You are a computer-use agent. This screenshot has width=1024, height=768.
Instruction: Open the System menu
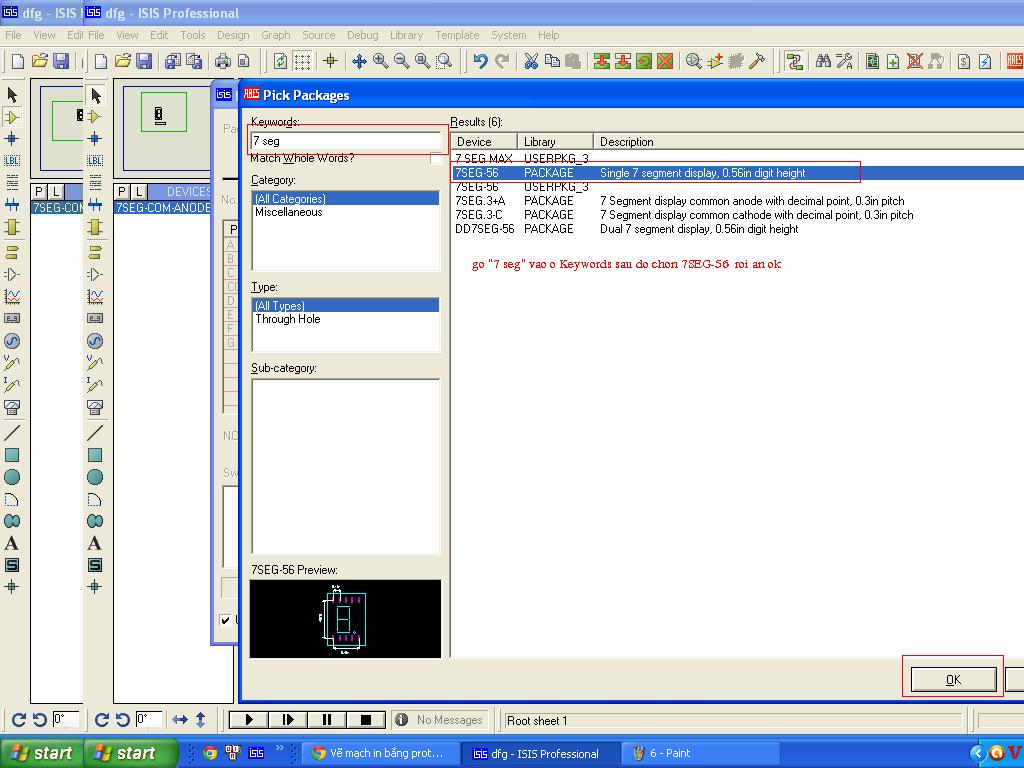pos(509,35)
